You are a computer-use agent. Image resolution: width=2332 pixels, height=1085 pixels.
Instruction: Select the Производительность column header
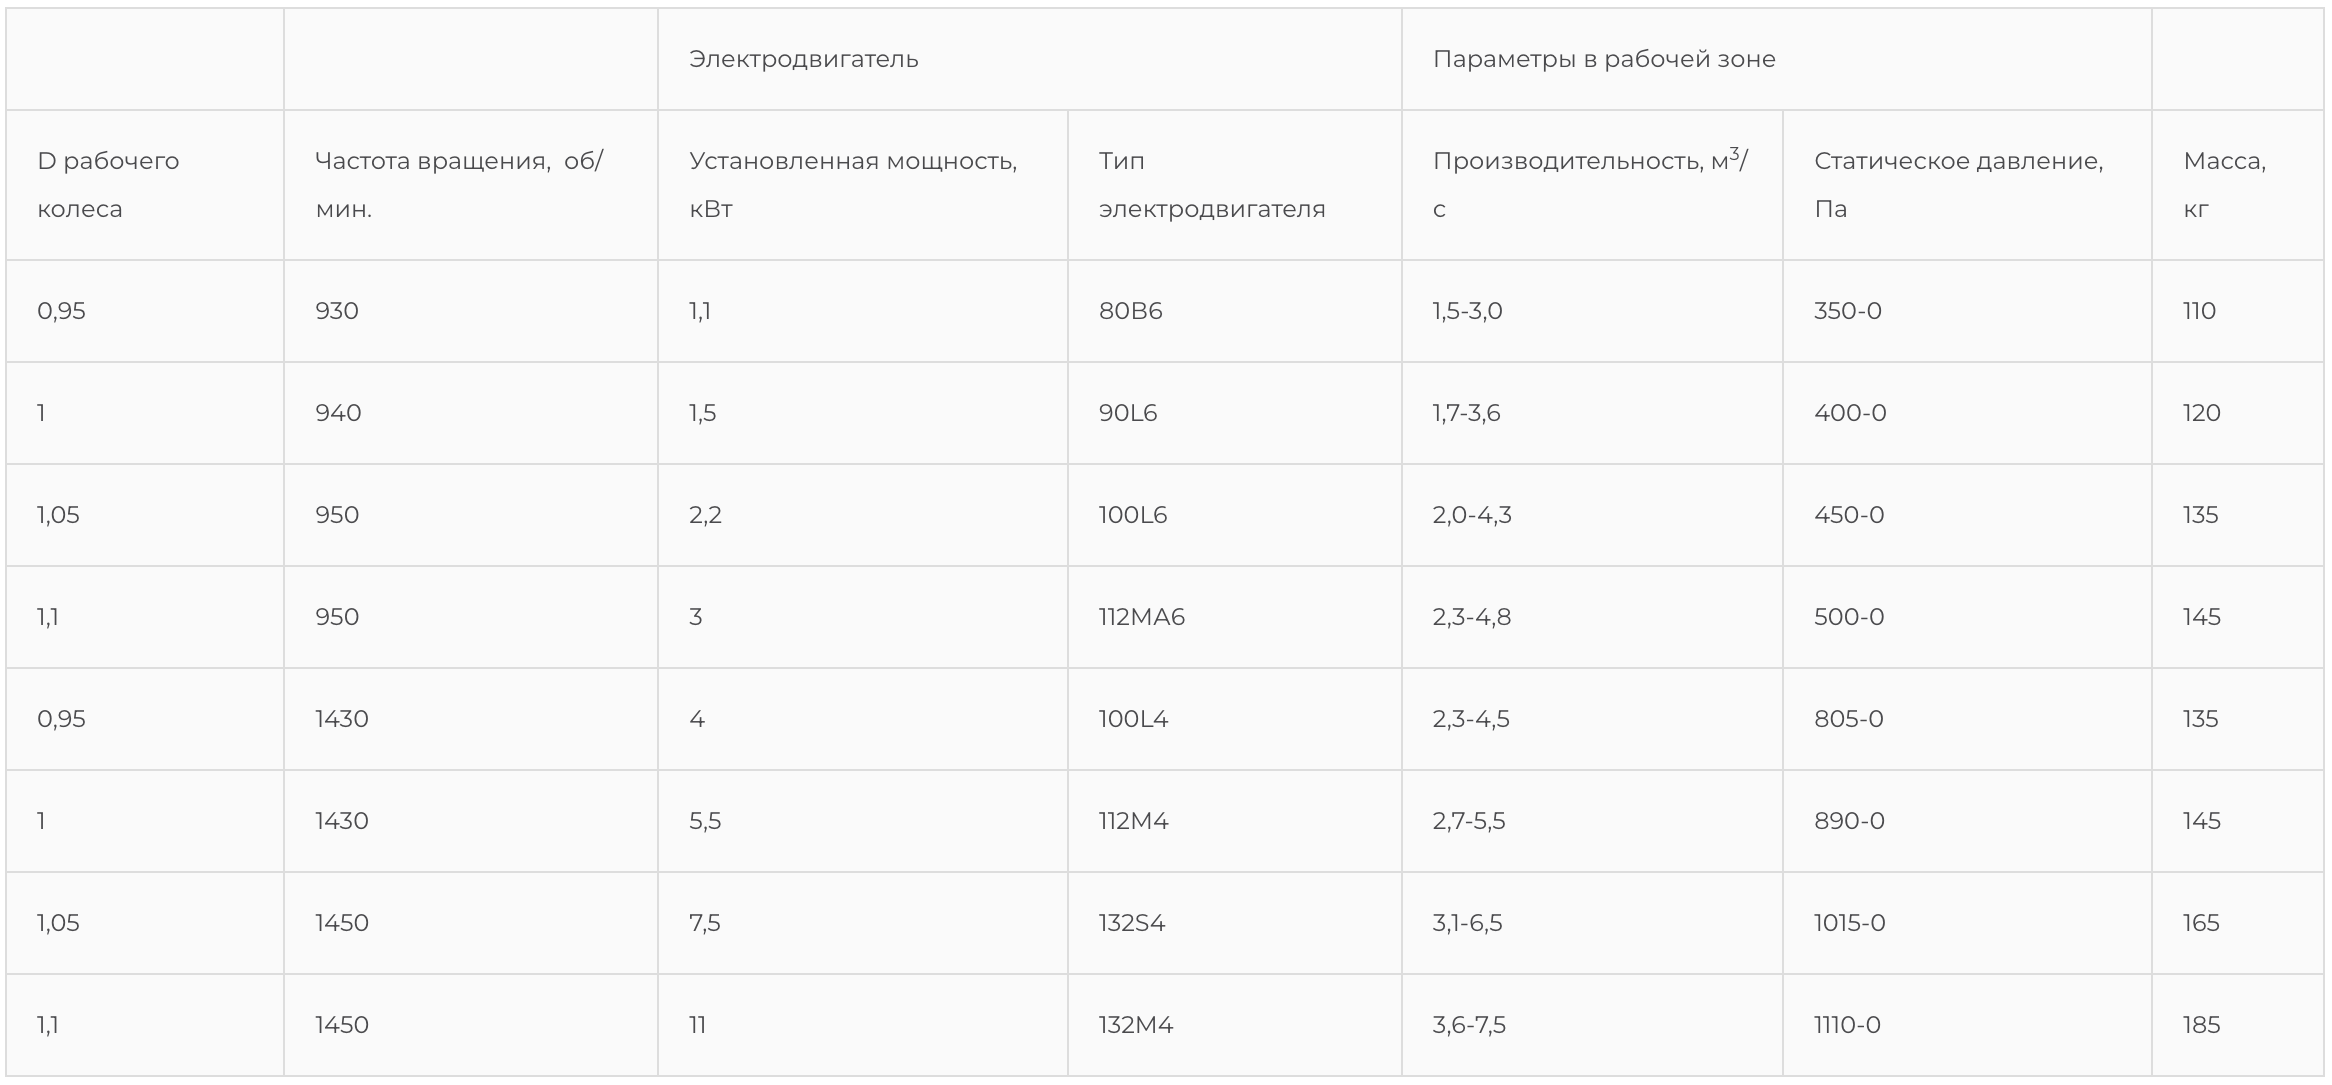1589,185
